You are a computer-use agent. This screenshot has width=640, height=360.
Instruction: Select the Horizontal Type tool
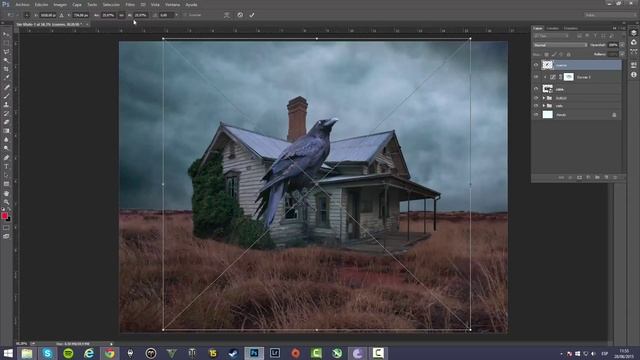pos(6,166)
